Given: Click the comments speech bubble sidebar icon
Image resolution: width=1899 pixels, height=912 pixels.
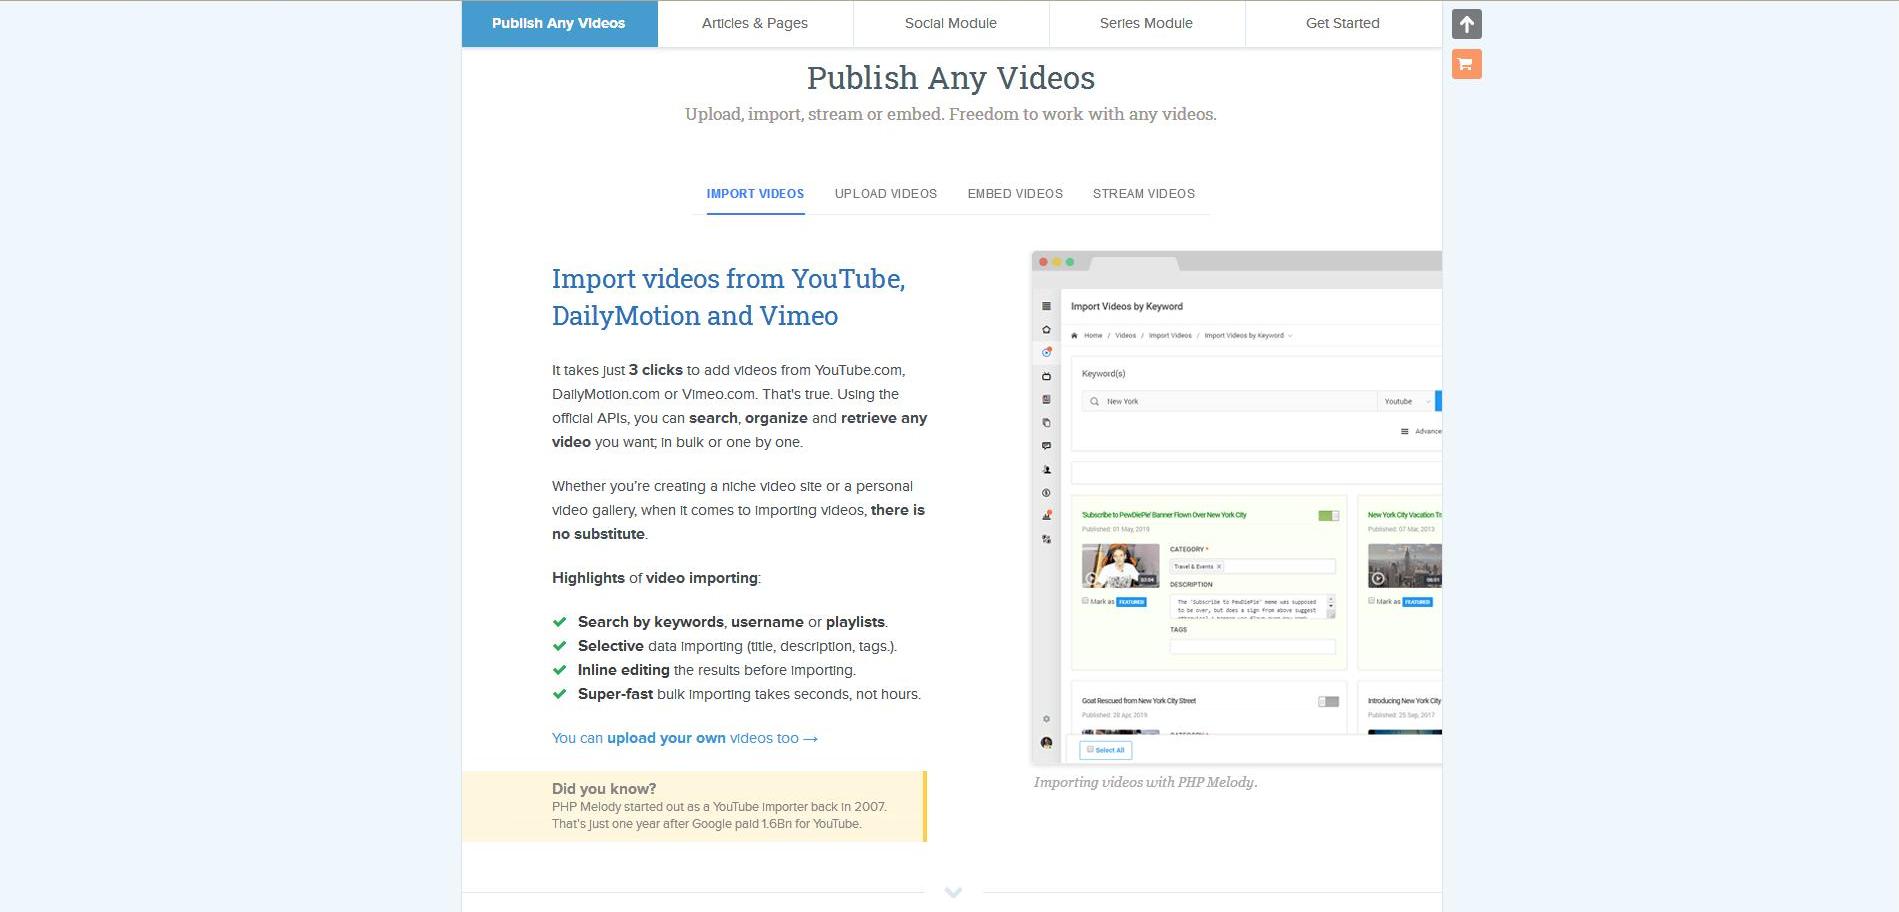Looking at the screenshot, I should click(x=1046, y=446).
